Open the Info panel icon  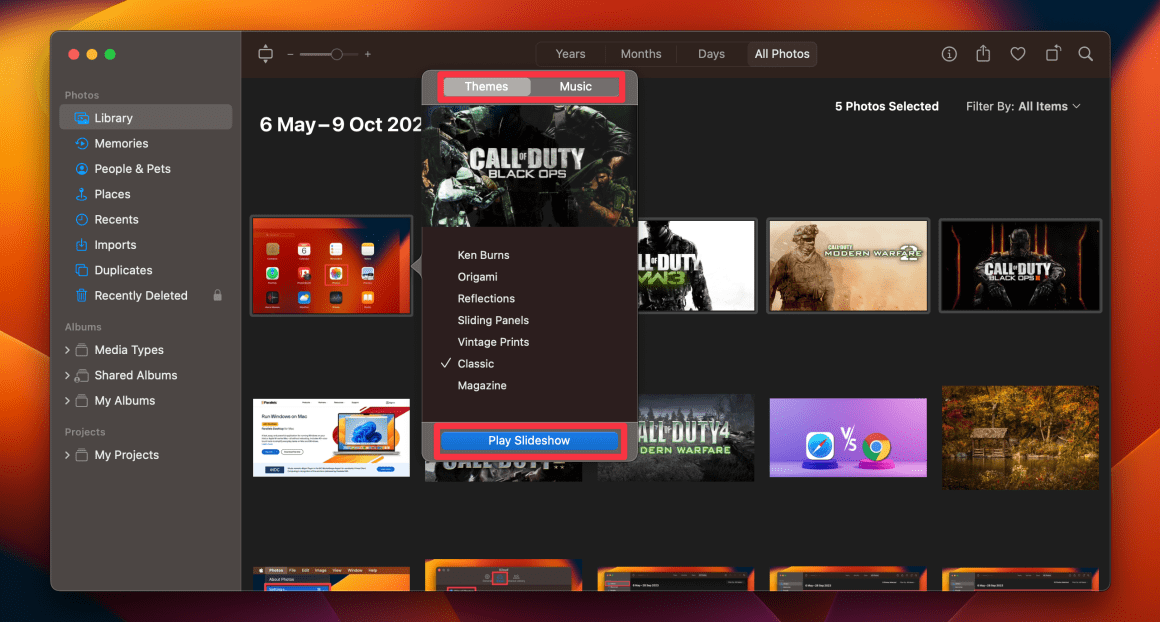(x=948, y=54)
